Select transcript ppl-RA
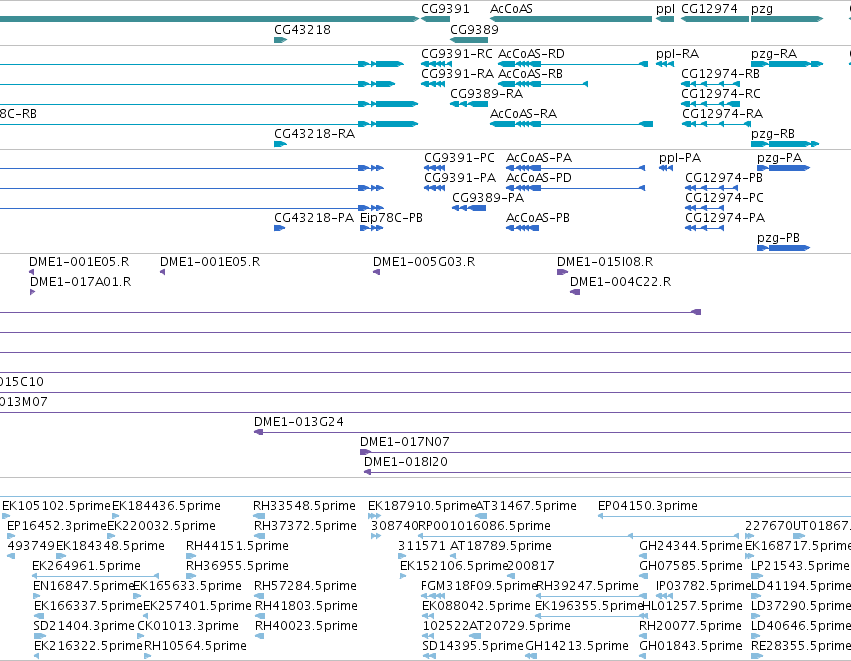851x661 pixels. (665, 64)
